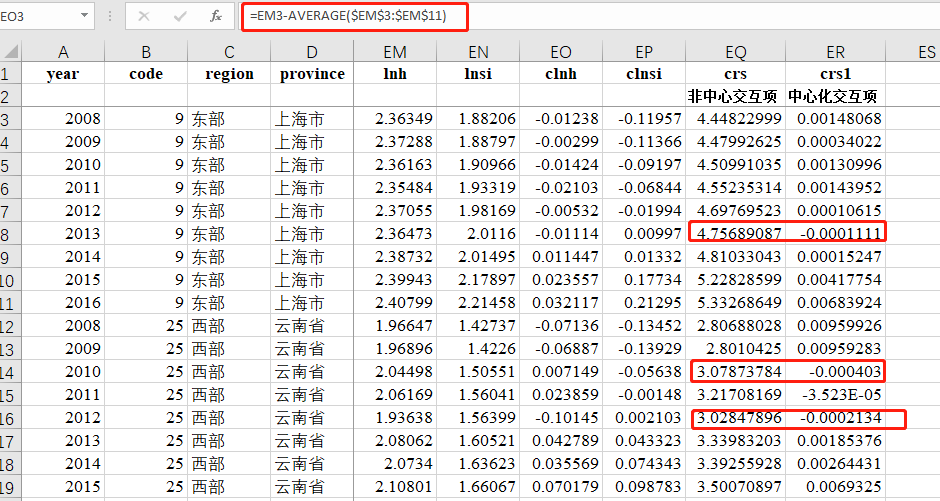Image resolution: width=940 pixels, height=501 pixels.
Task: Click the 'province' header cell
Action: (312, 73)
